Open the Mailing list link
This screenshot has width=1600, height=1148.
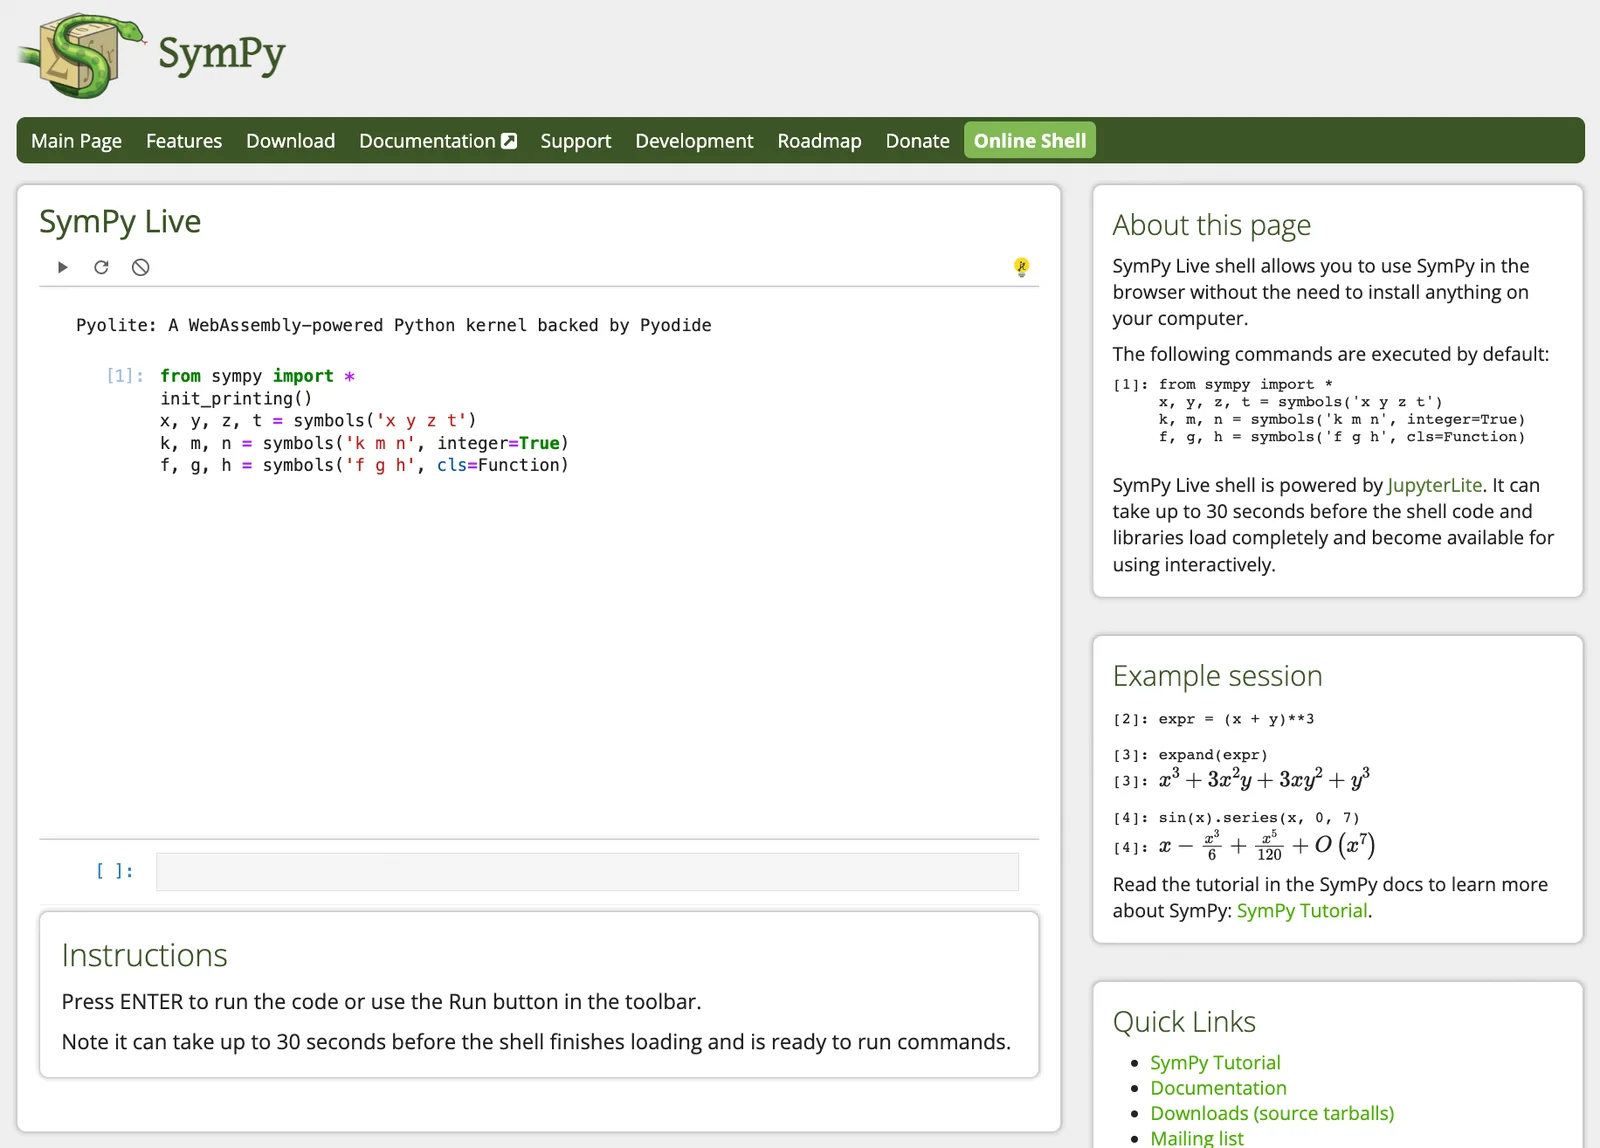tap(1197, 1138)
